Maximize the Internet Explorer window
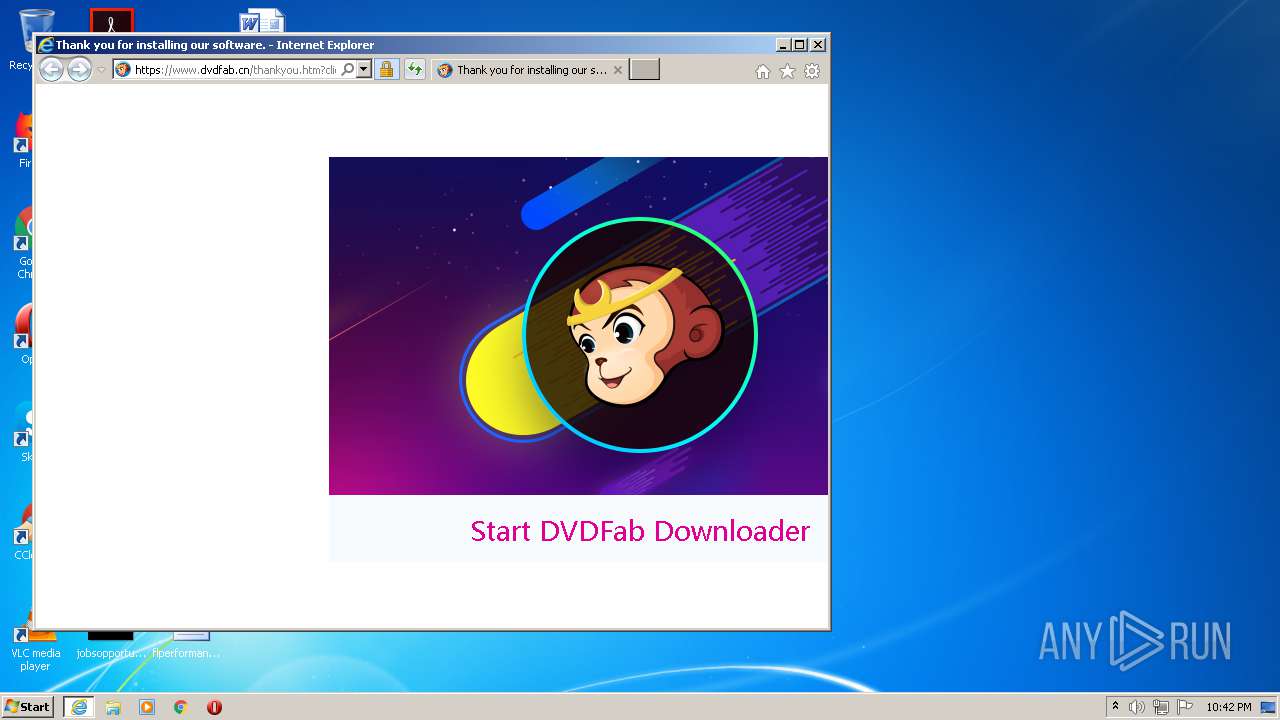The height and width of the screenshot is (720, 1280). [x=800, y=45]
